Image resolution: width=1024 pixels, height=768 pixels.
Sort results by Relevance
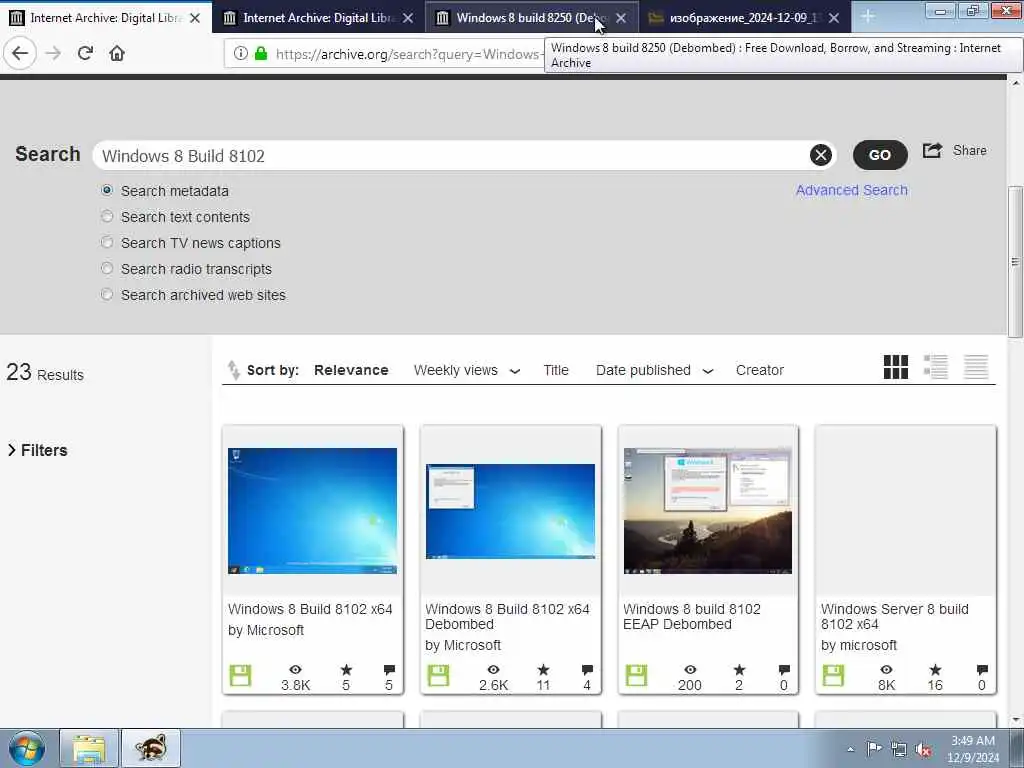351,370
